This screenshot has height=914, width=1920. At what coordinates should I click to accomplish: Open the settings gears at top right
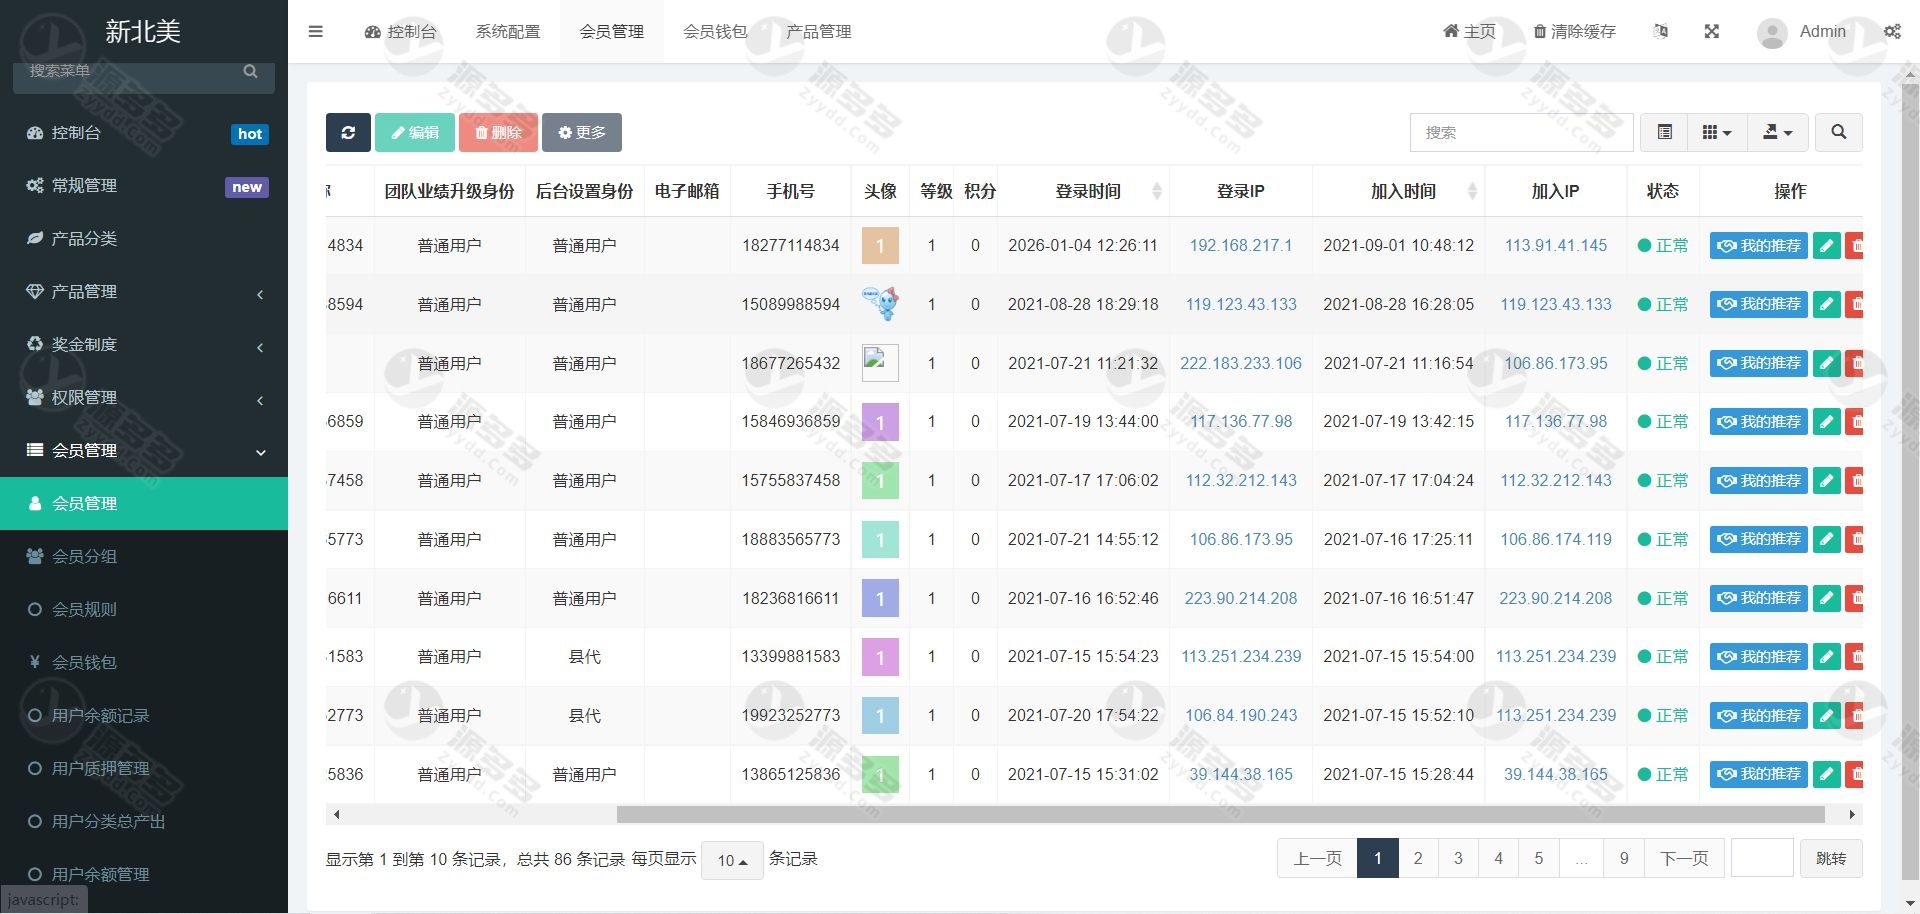point(1892,31)
